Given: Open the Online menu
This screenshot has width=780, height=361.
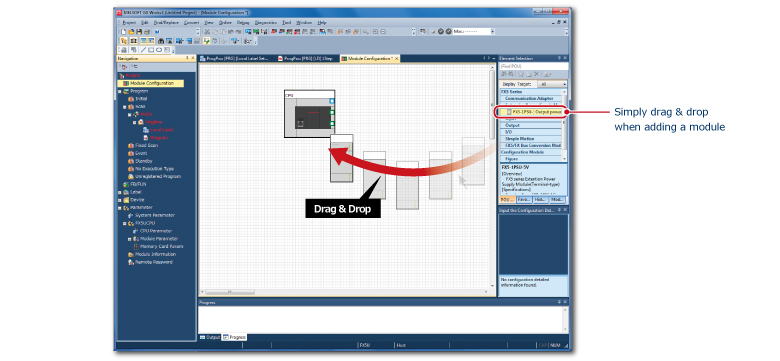Looking at the screenshot, I should pos(225,23).
